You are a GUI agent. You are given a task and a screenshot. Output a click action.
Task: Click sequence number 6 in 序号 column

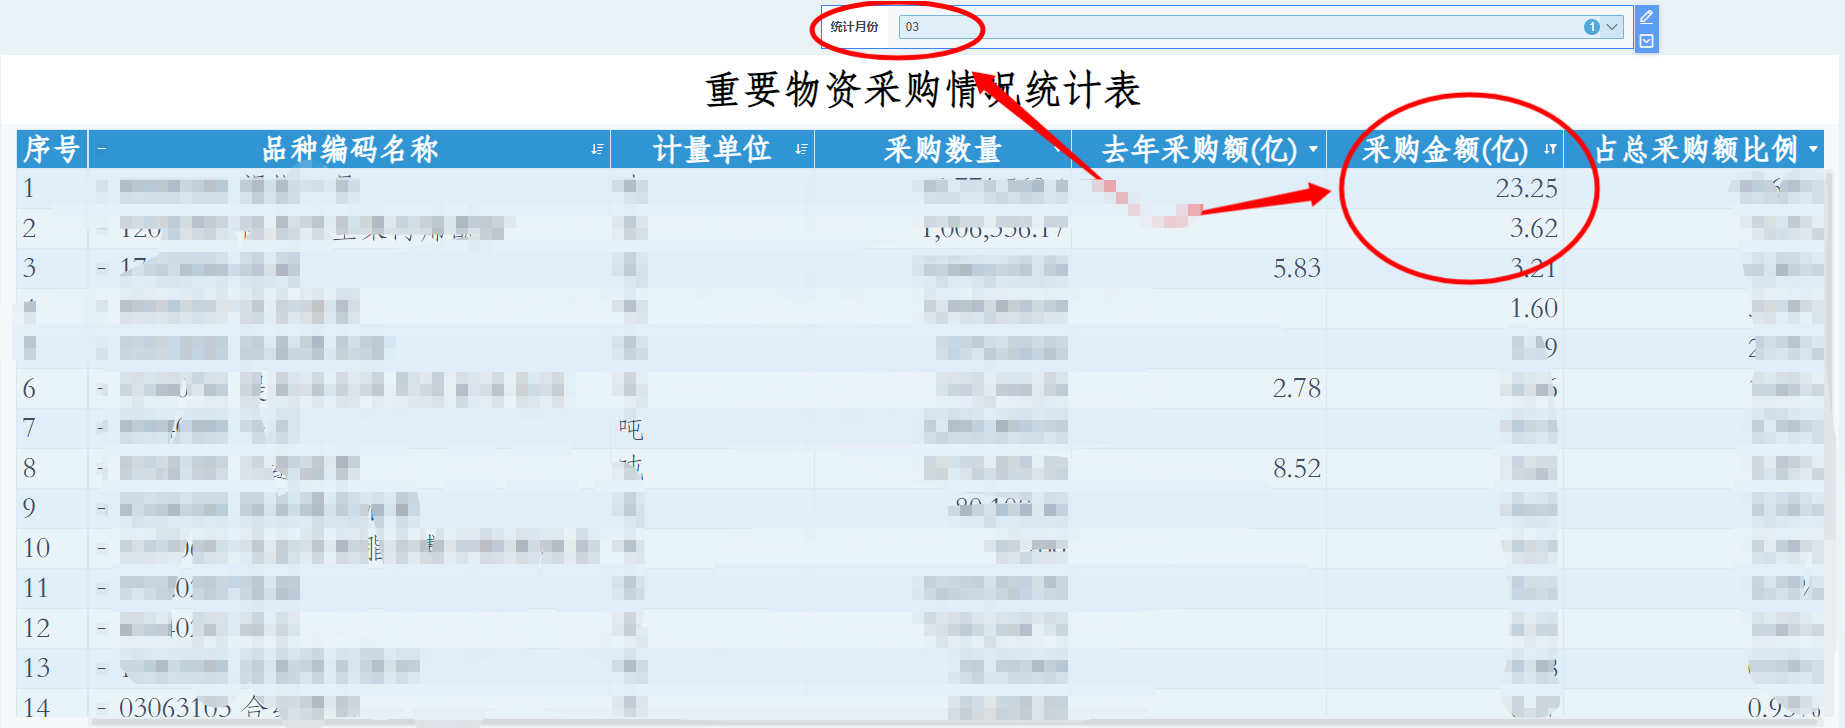[x=29, y=388]
